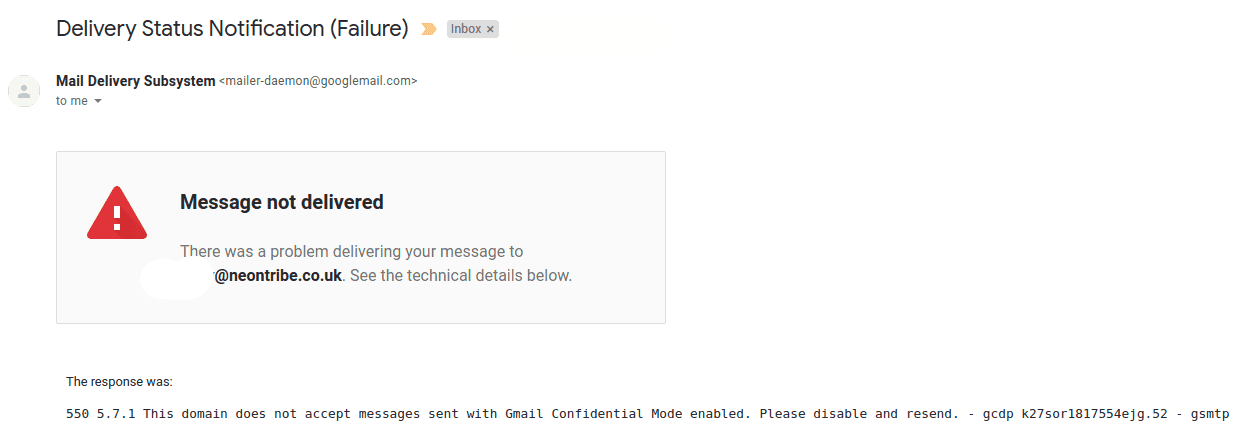Click the sender's avatar icon
The image size is (1248, 441).
(24, 91)
